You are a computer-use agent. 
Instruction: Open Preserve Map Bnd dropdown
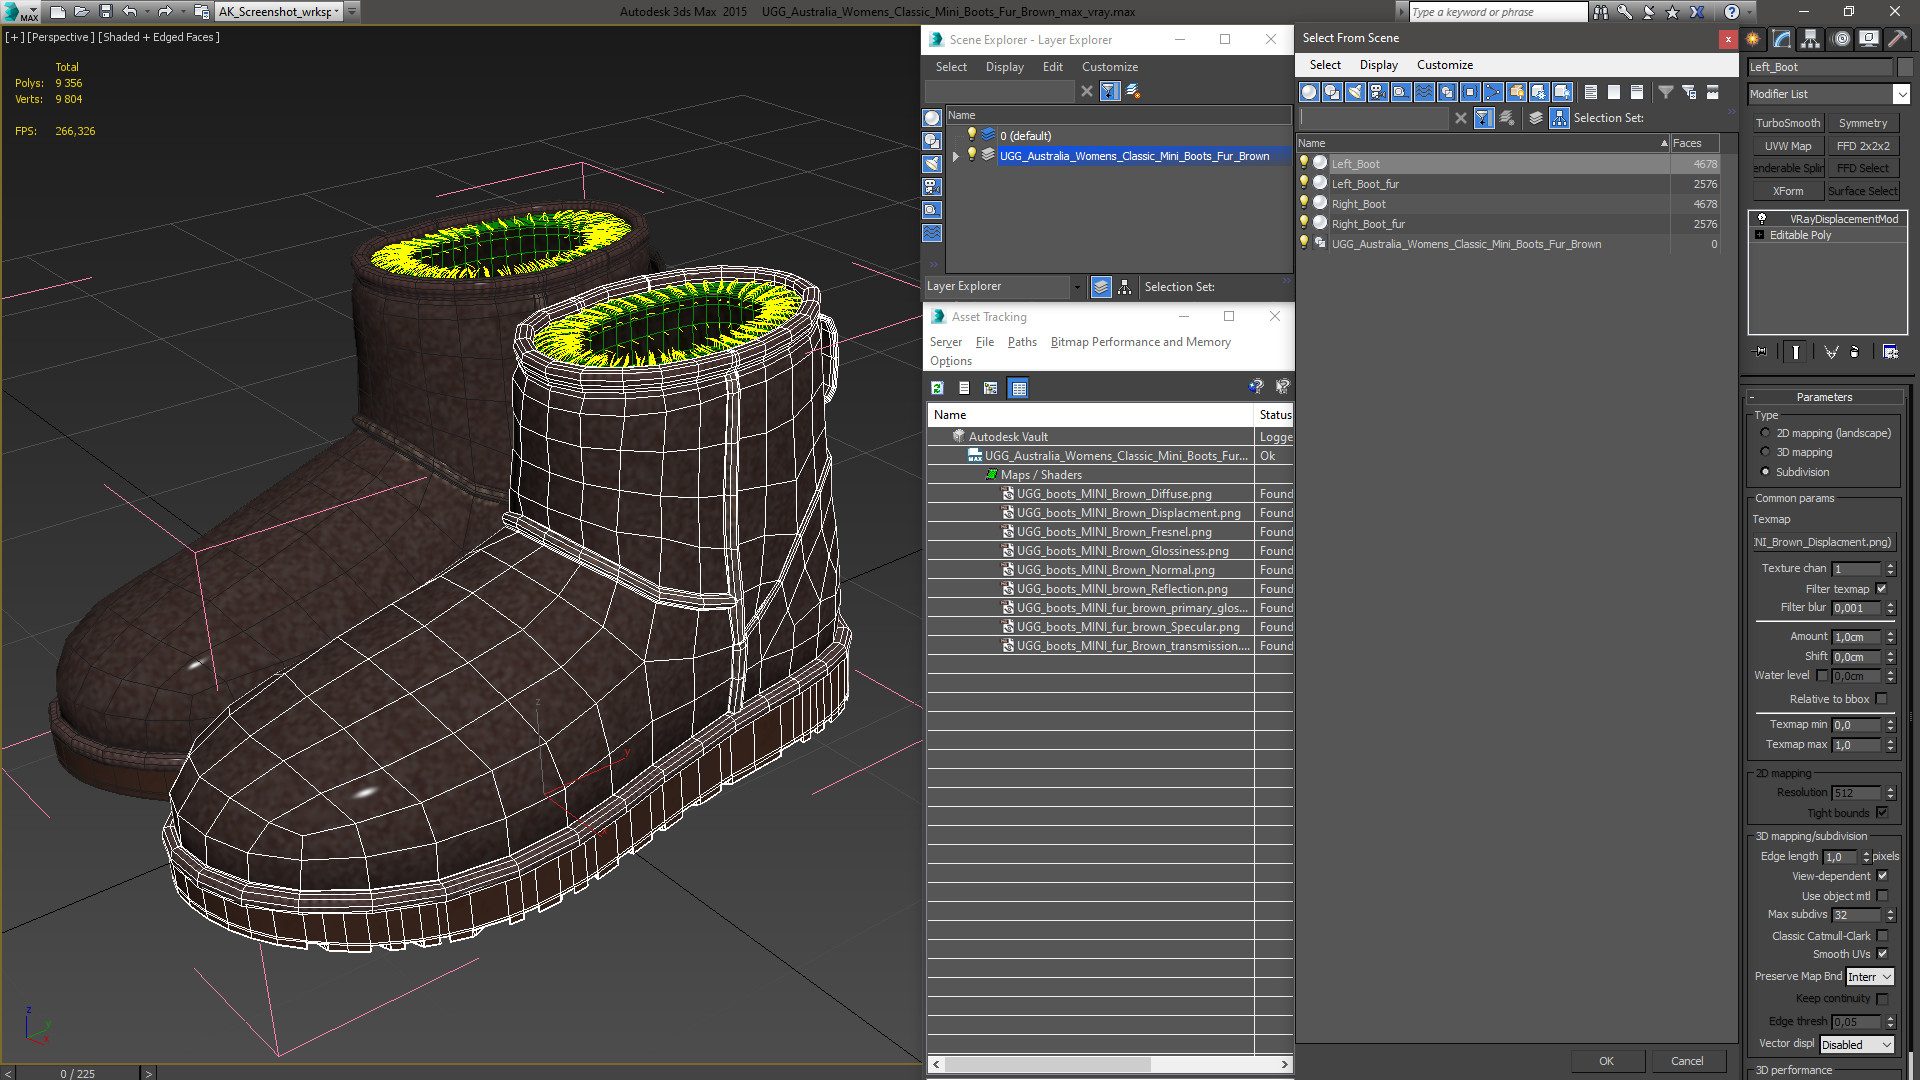click(1869, 977)
